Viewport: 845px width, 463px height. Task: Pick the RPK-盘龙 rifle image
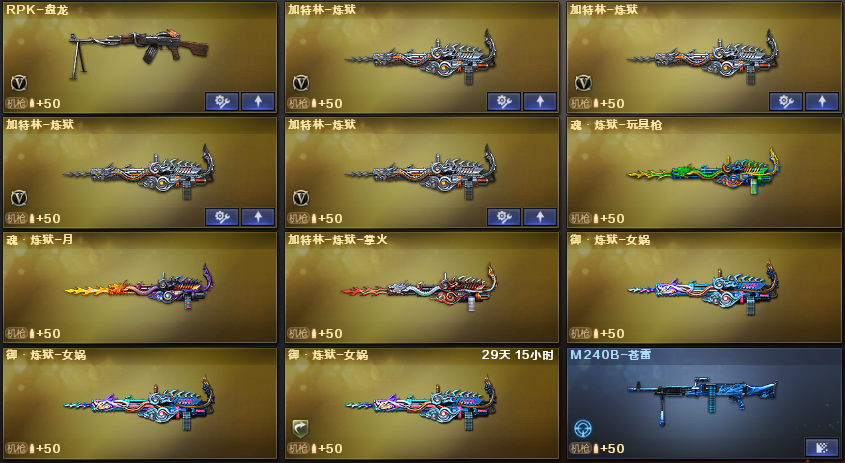click(x=138, y=53)
